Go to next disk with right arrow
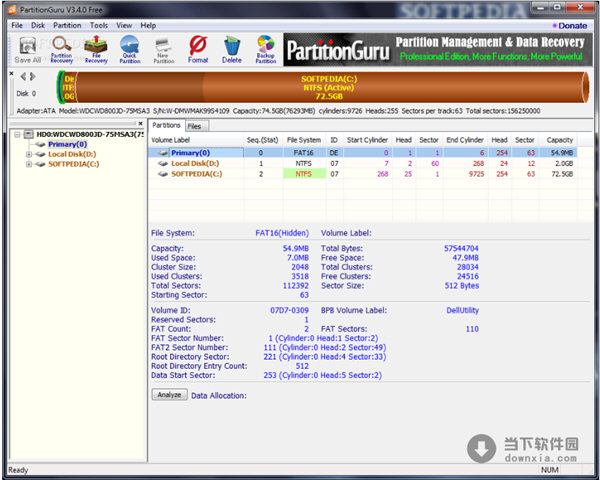 pyautogui.click(x=33, y=77)
